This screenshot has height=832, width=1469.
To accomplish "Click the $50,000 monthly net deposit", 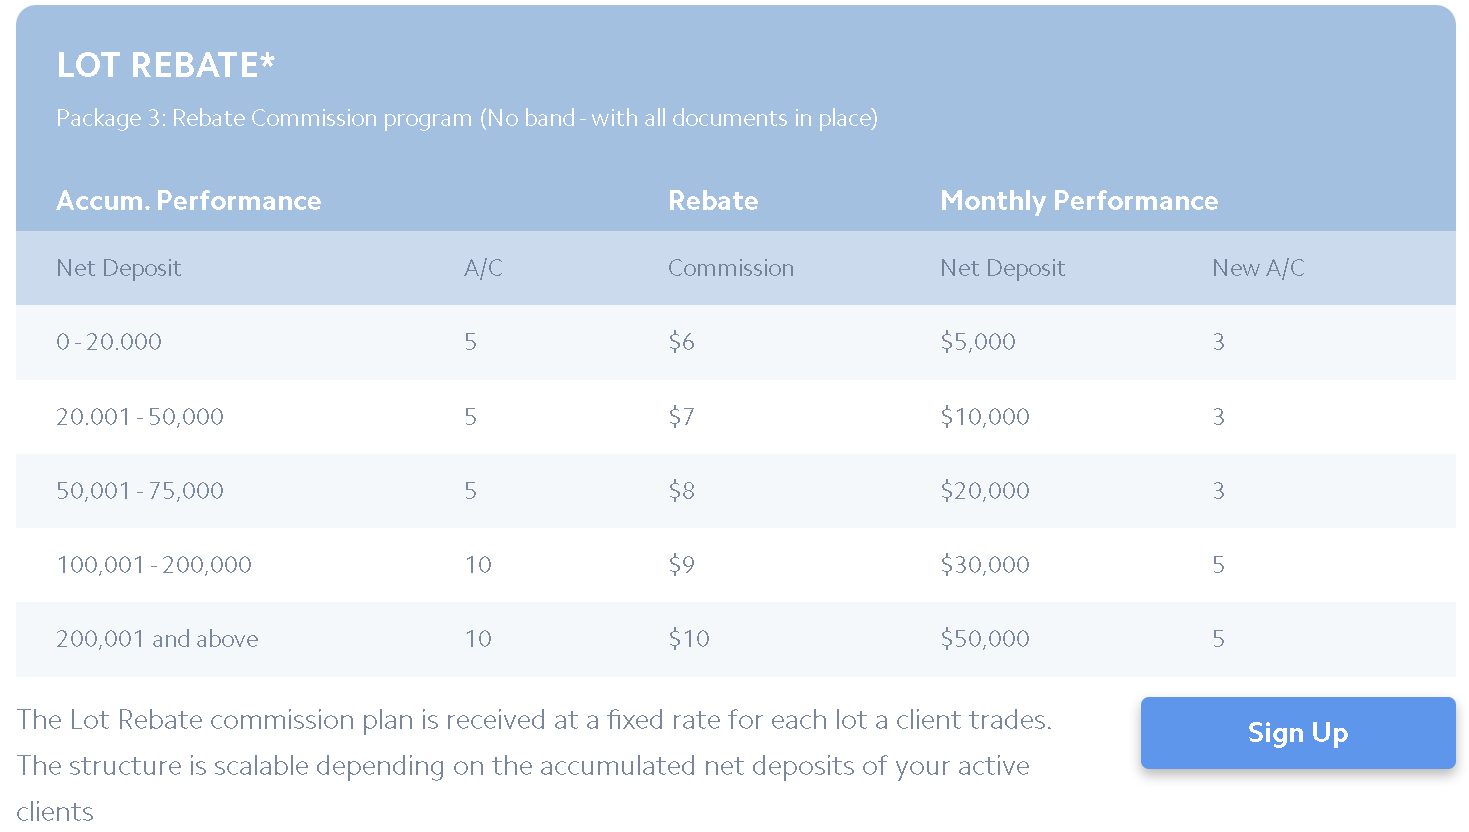I will [984, 639].
